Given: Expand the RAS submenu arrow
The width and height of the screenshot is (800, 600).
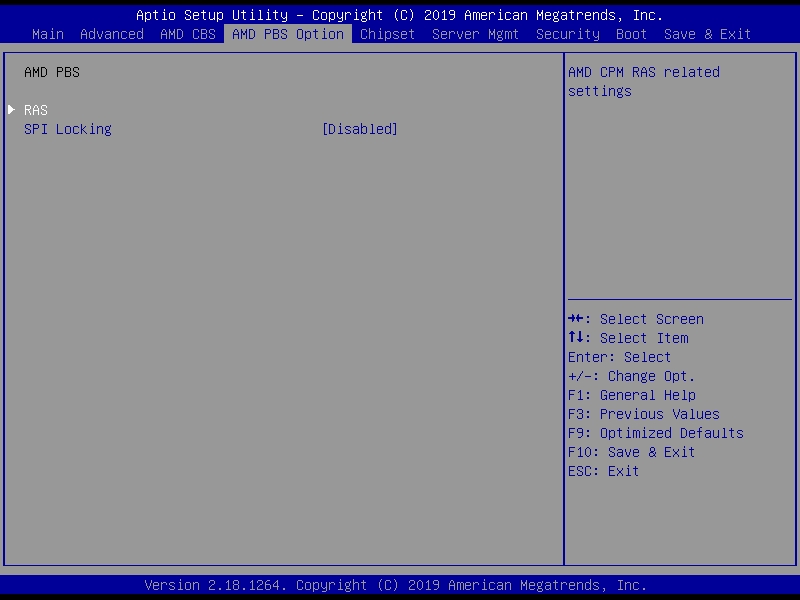Looking at the screenshot, I should [x=11, y=110].
